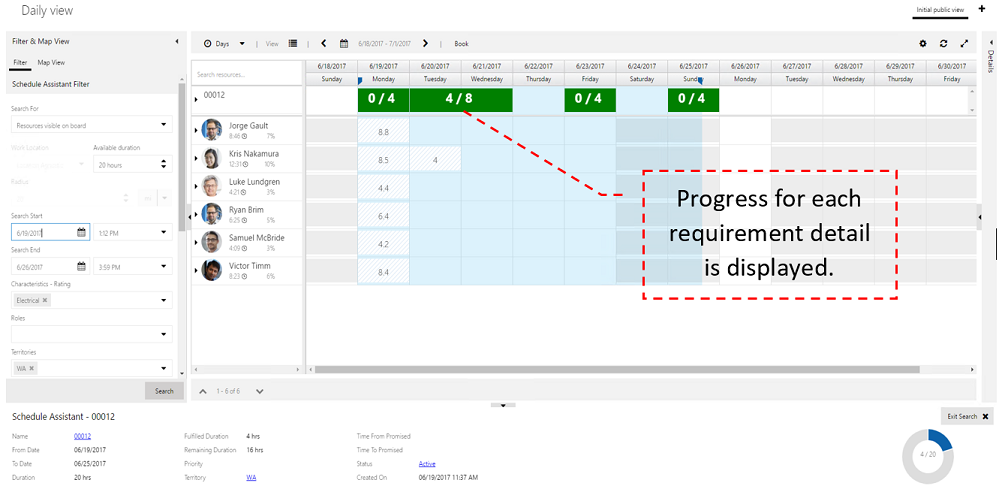Remove the WA territory tag
This screenshot has height=495, width=1002.
[31, 368]
